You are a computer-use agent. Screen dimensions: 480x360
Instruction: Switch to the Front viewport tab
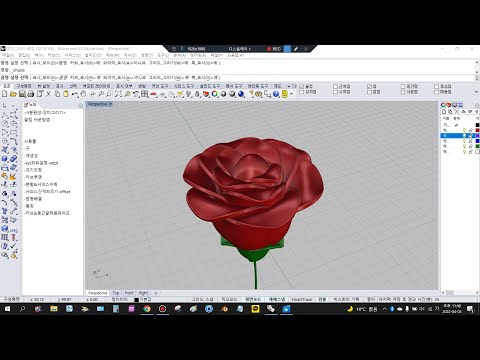pyautogui.click(x=129, y=293)
